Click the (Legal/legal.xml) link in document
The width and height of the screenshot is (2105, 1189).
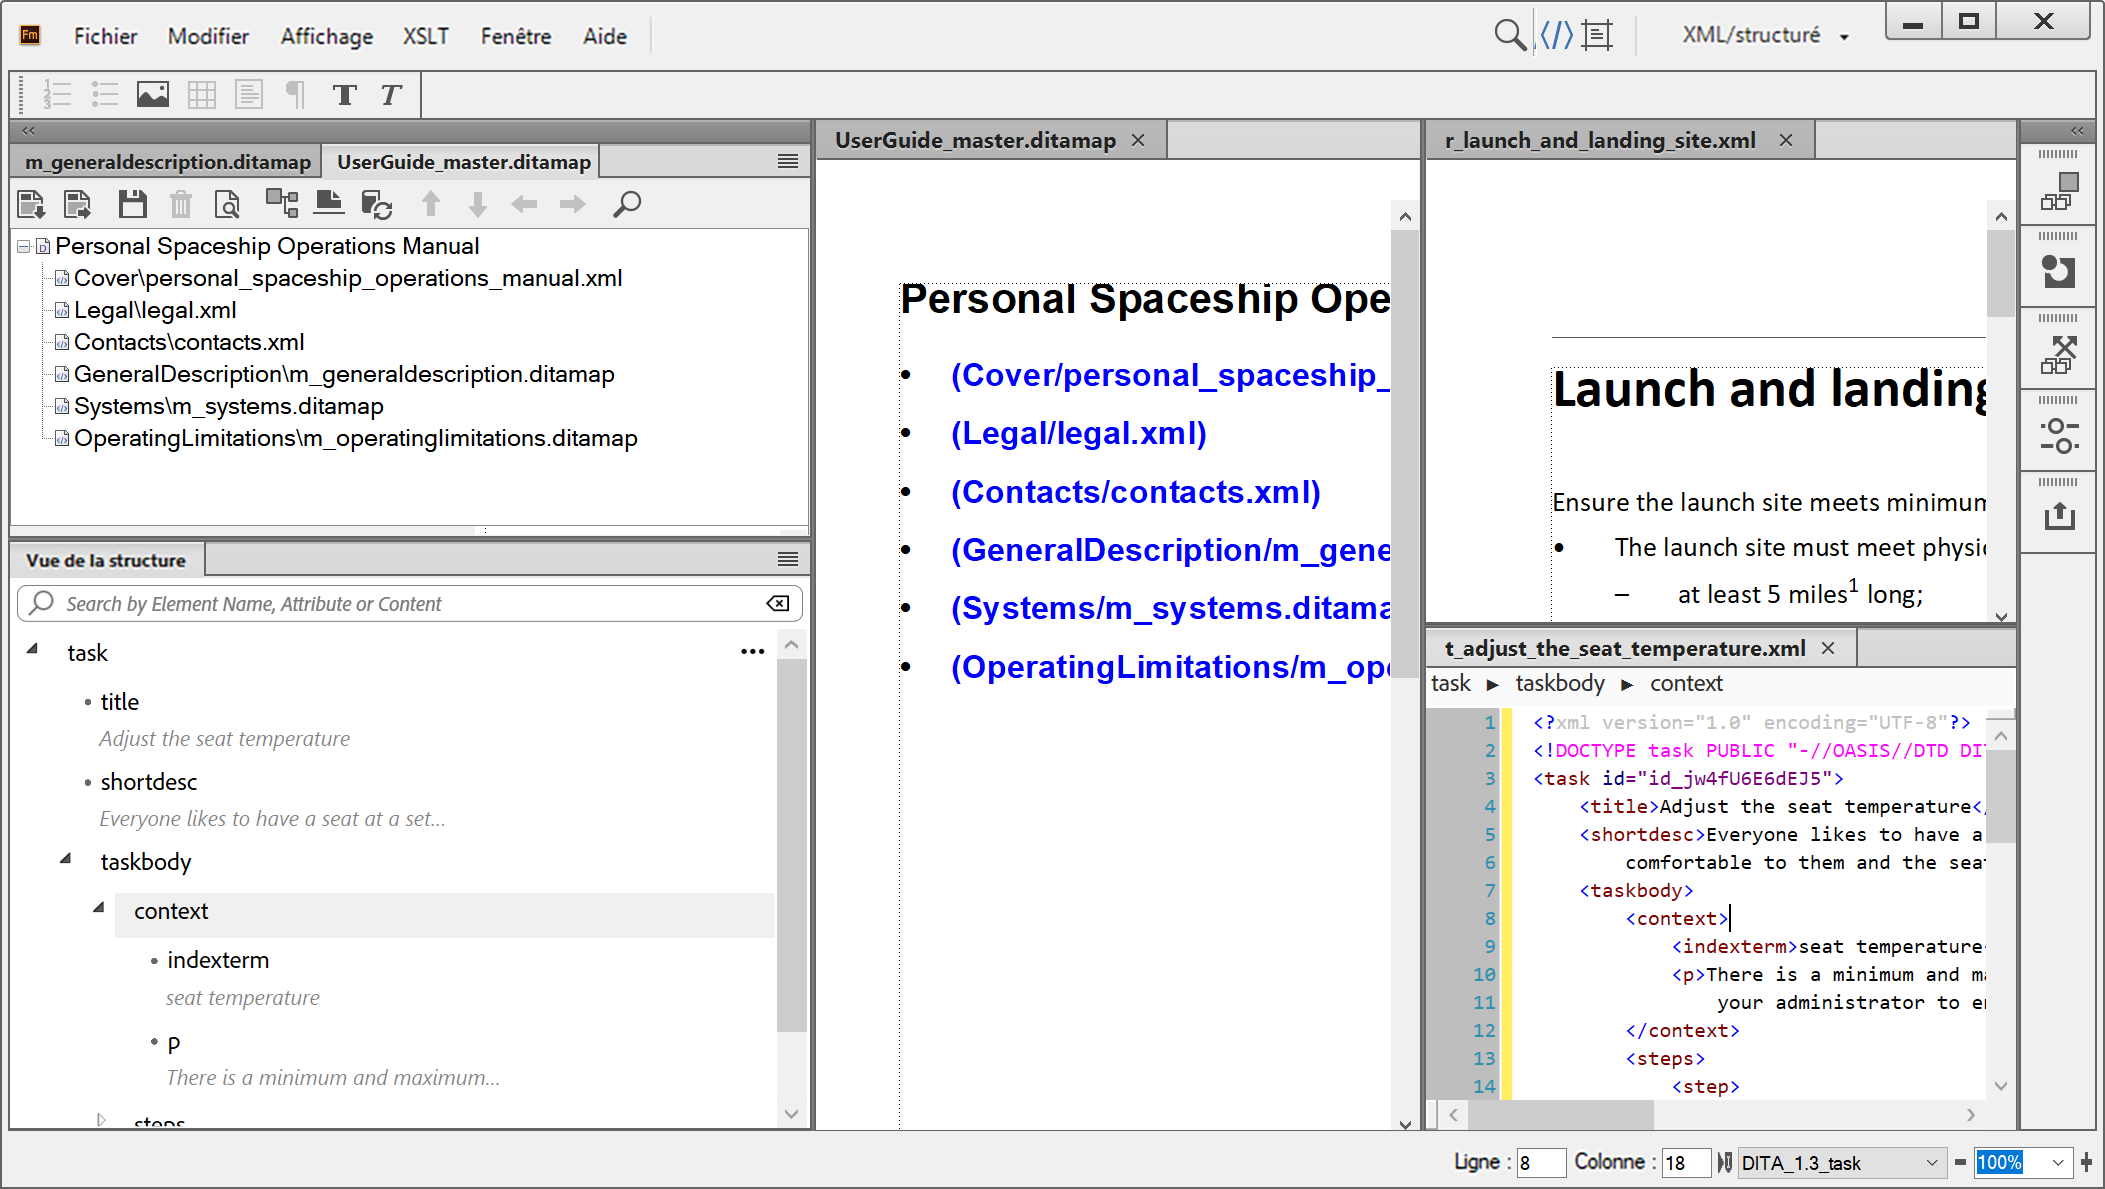click(1078, 433)
